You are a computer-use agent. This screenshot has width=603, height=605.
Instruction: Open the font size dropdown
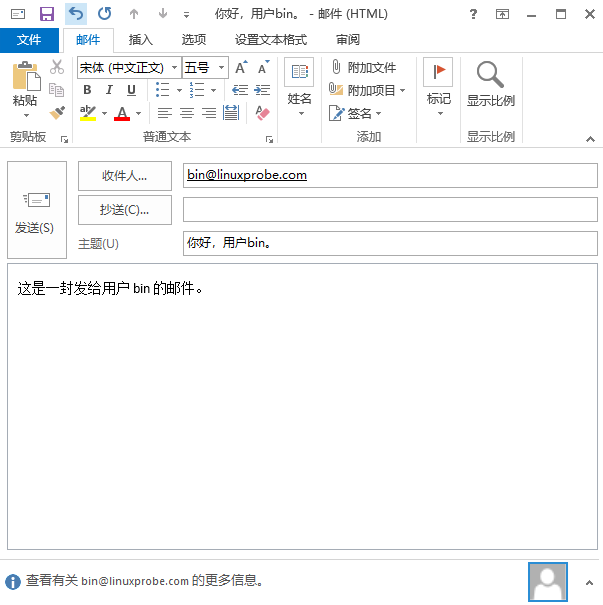222,68
